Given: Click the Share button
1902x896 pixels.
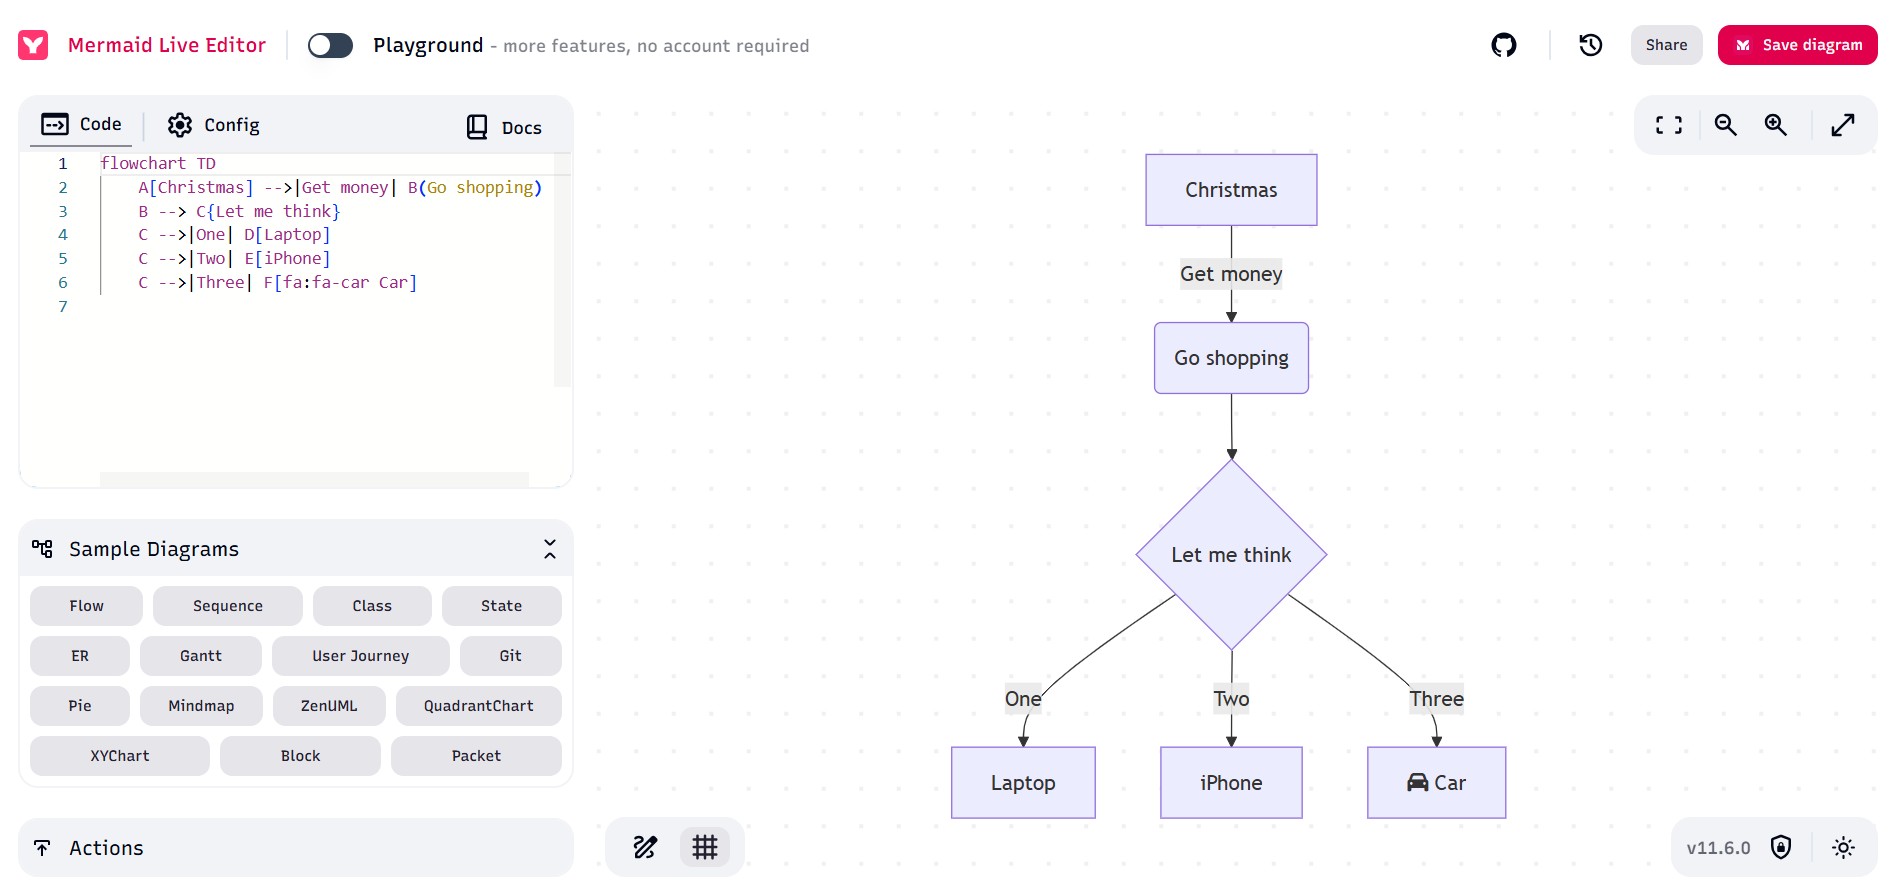Looking at the screenshot, I should tap(1666, 45).
